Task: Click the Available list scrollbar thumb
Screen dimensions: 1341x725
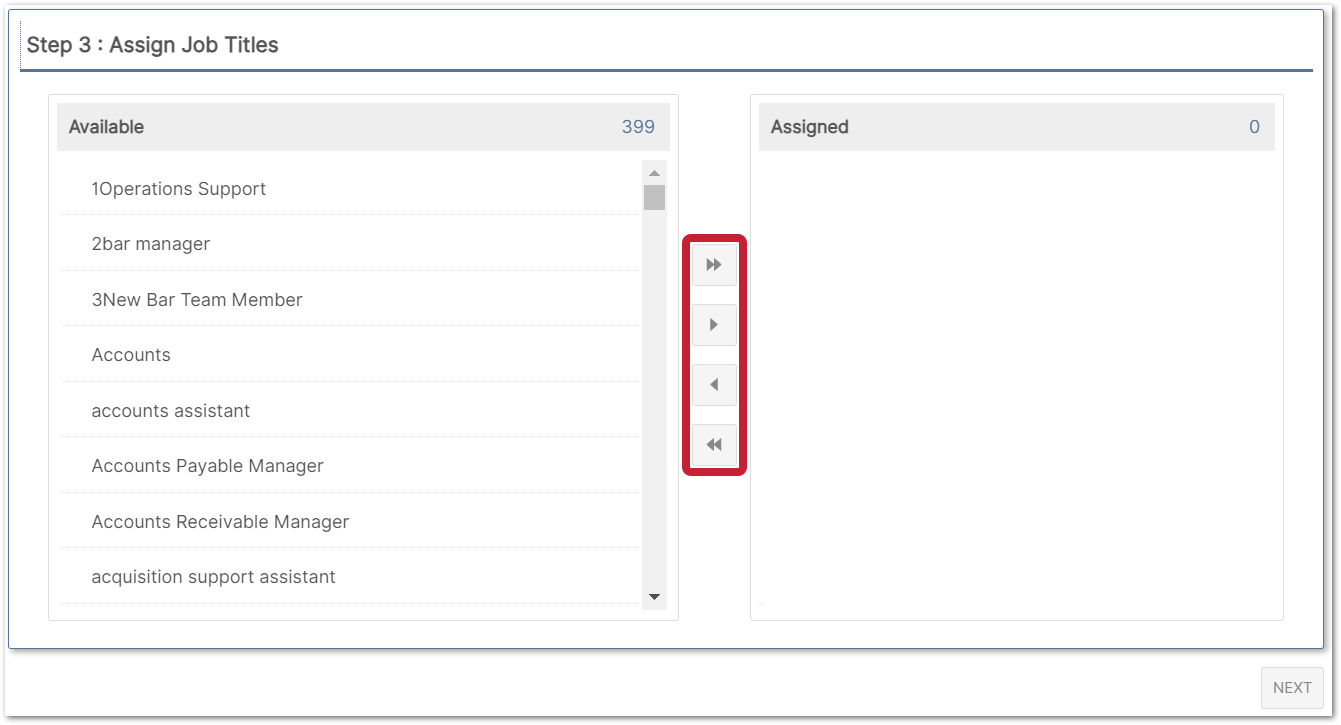Action: (x=654, y=197)
